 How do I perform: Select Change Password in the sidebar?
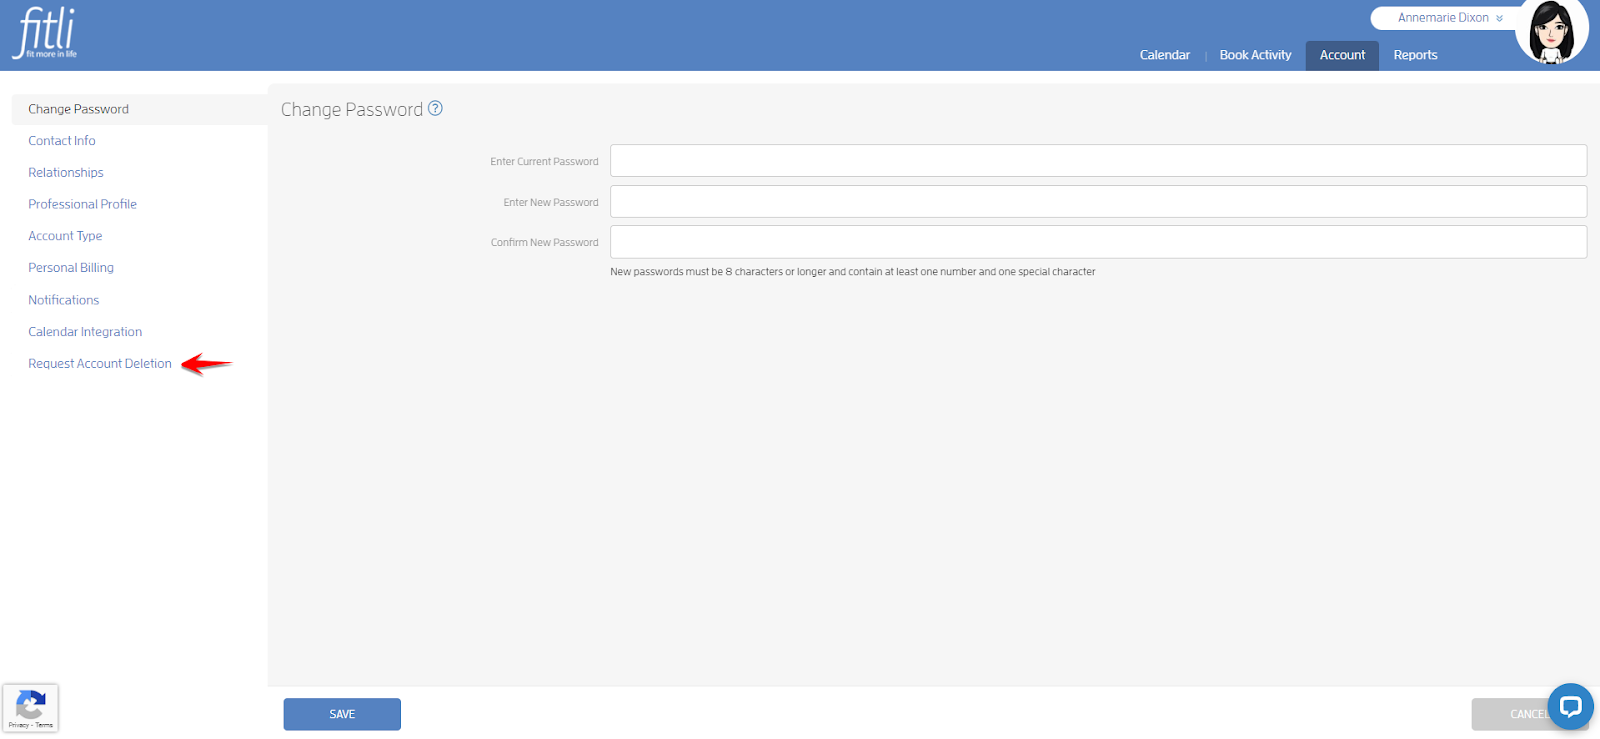[139, 109]
